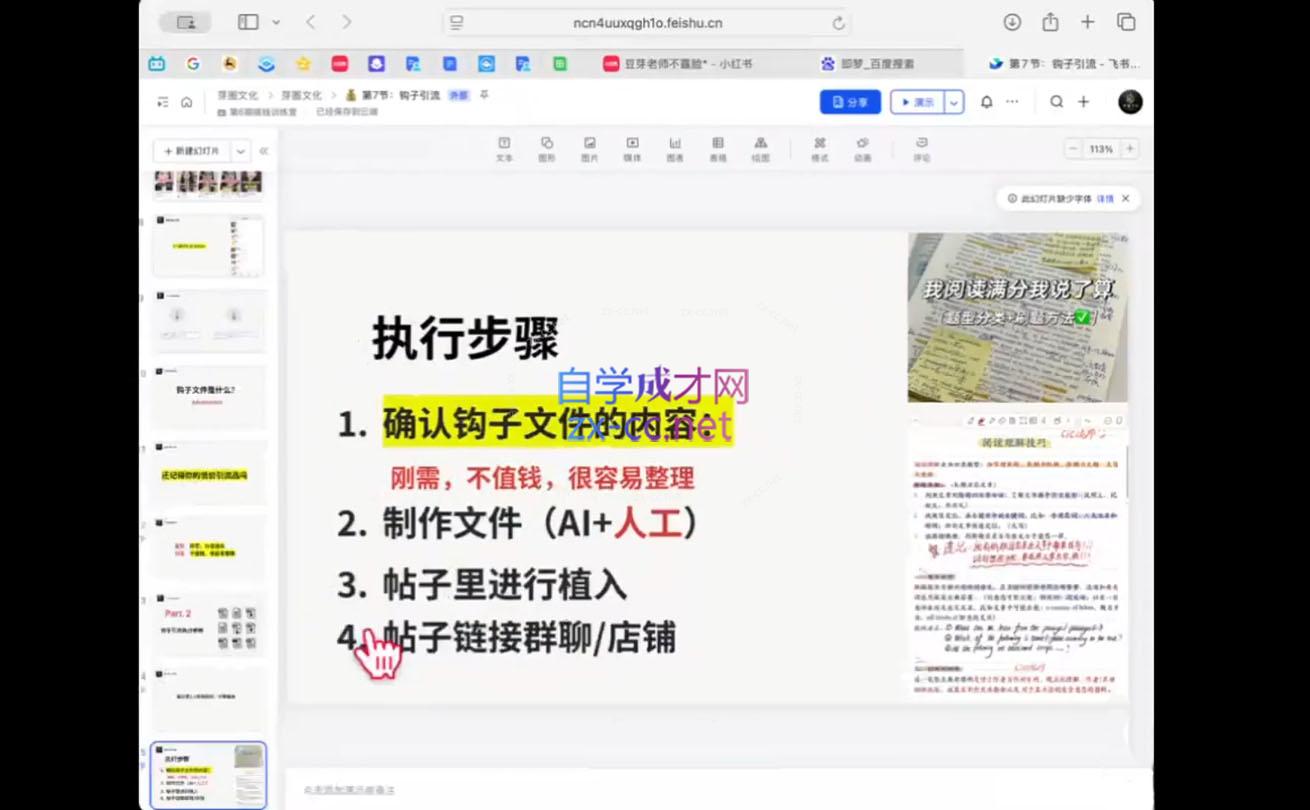Screen dimensions: 1310x810
Task: Reload the page in Safari
Action: pyautogui.click(x=838, y=22)
